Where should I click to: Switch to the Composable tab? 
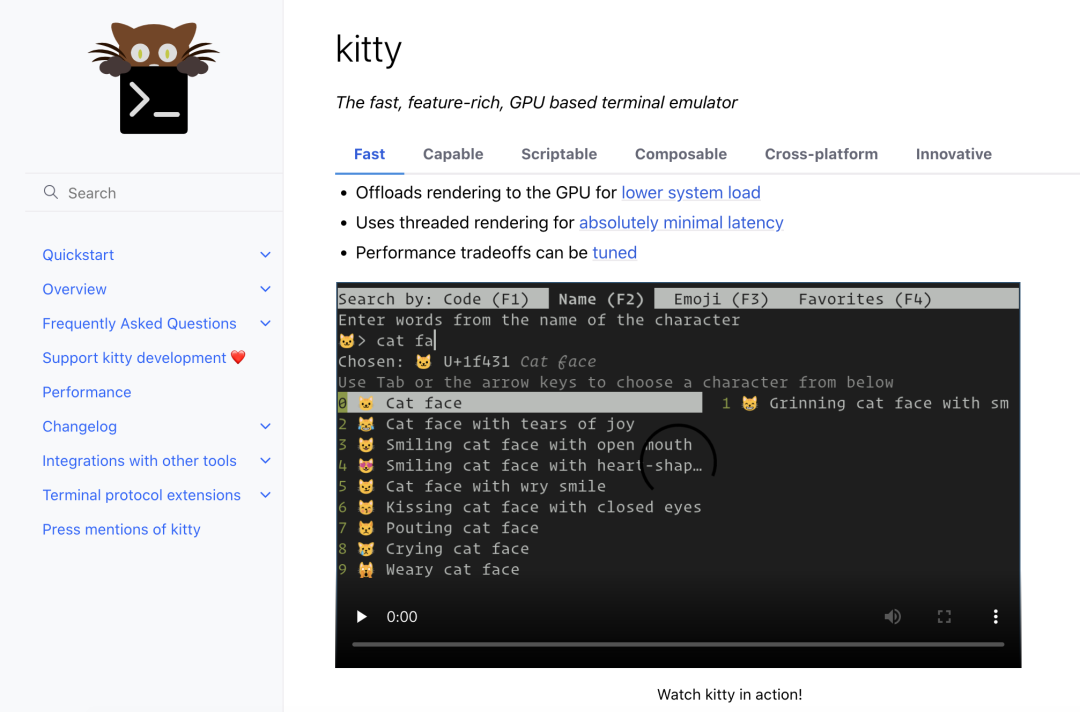coord(681,154)
